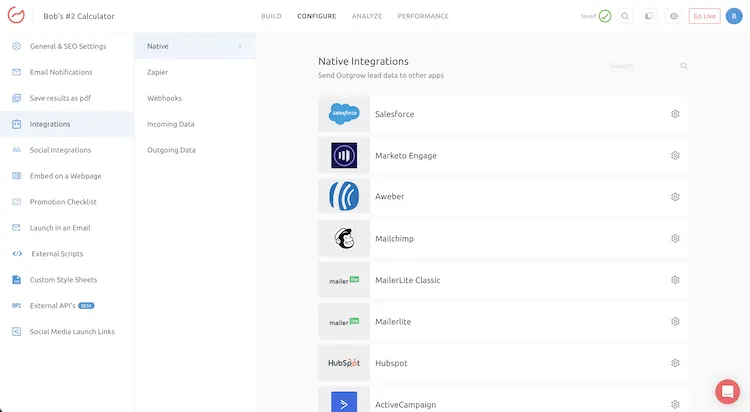
Task: Click the External Scripts code icon
Action: click(17, 254)
